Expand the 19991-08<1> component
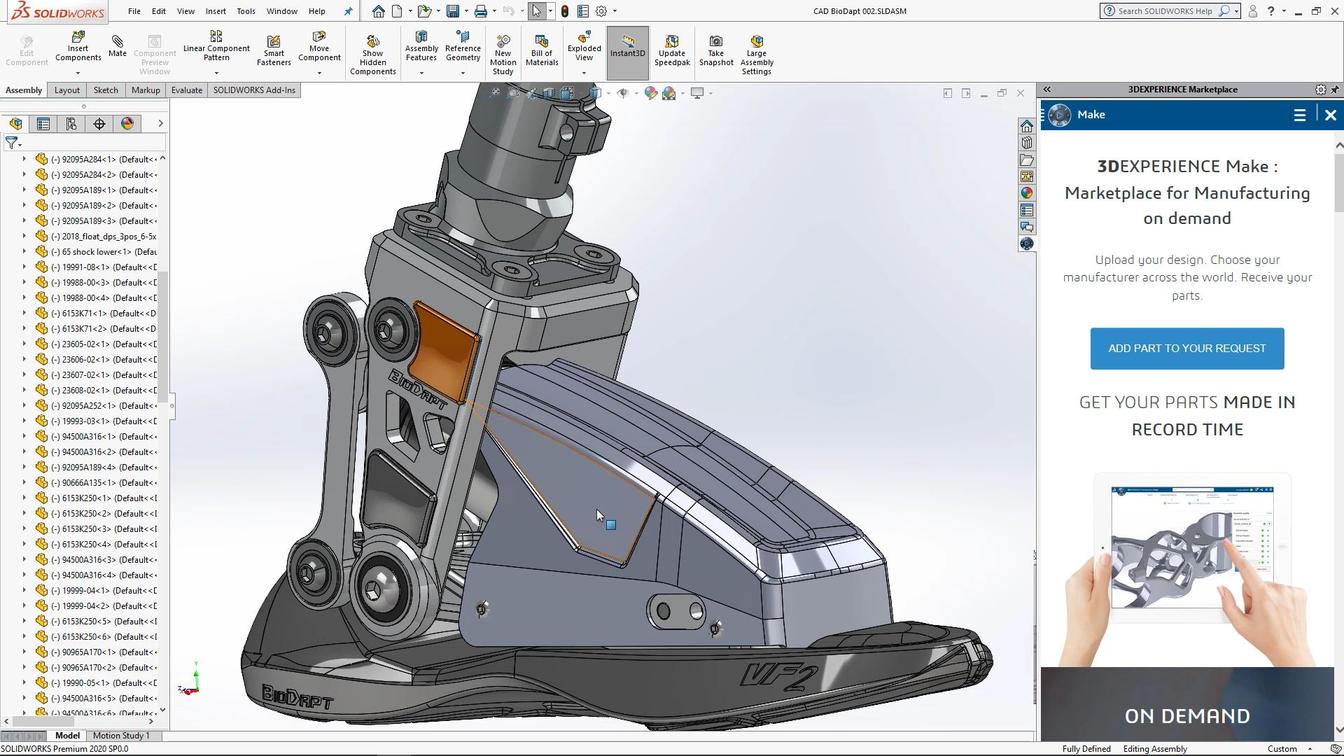Viewport: 1344px width, 756px height. [25, 267]
